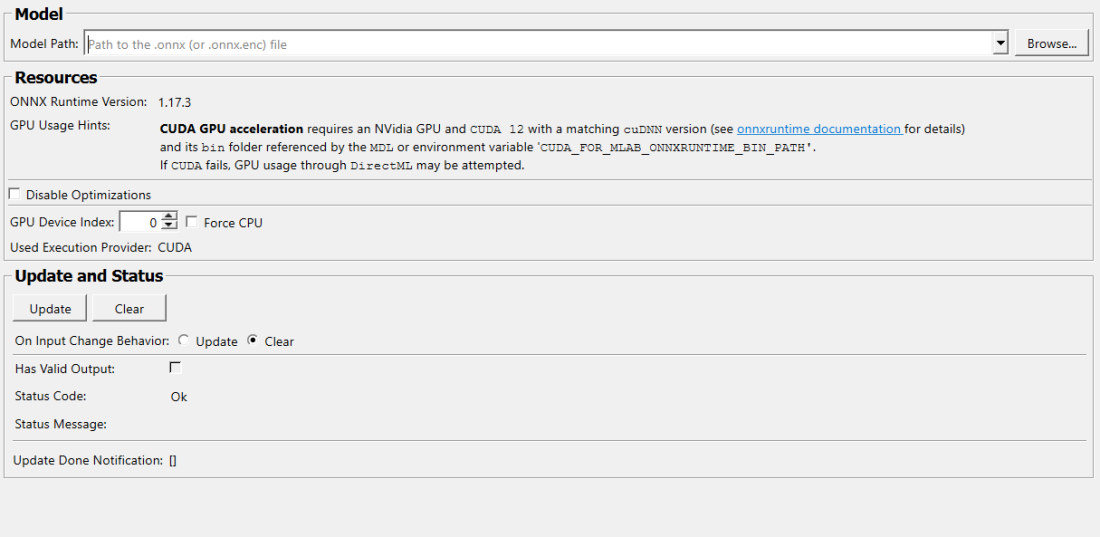Open the onnxruntime documentation link
1100x537 pixels.
819,129
